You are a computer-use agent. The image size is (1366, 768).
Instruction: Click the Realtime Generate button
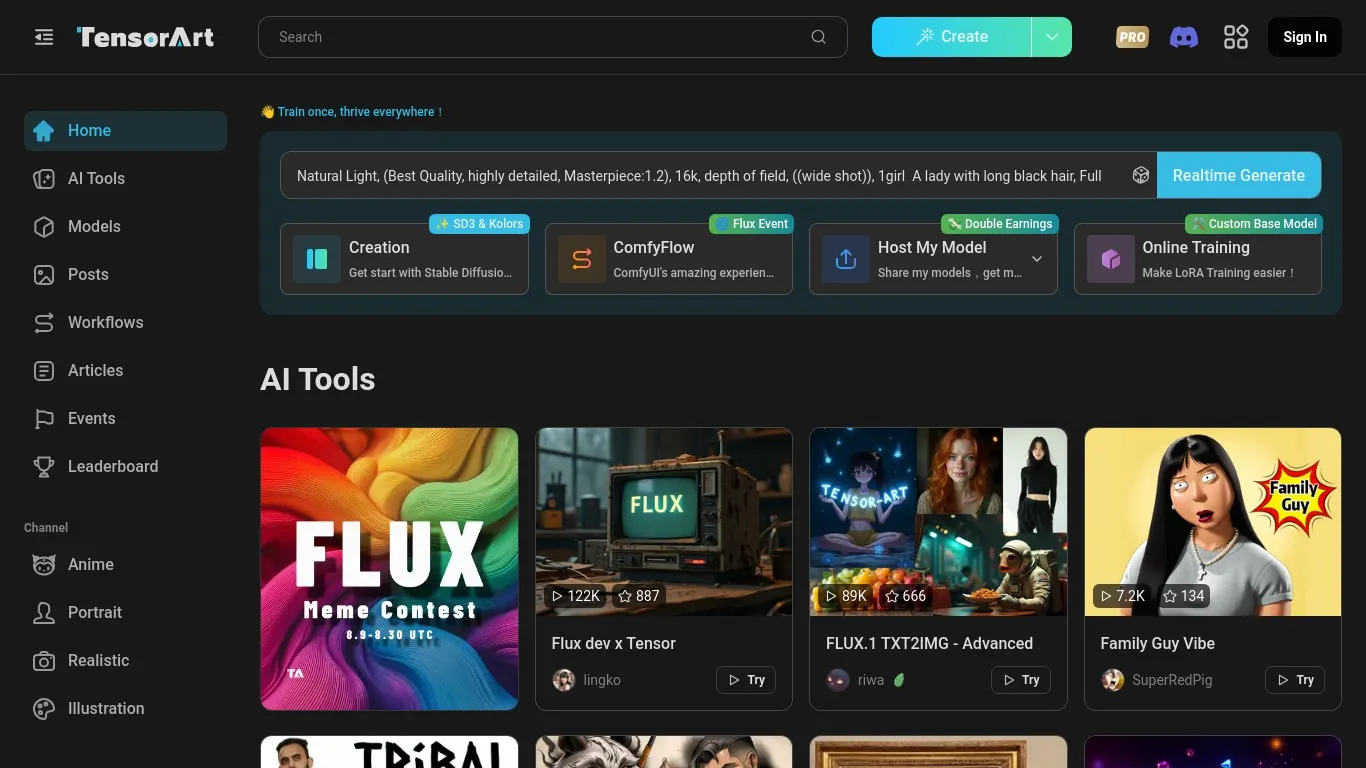pos(1238,176)
